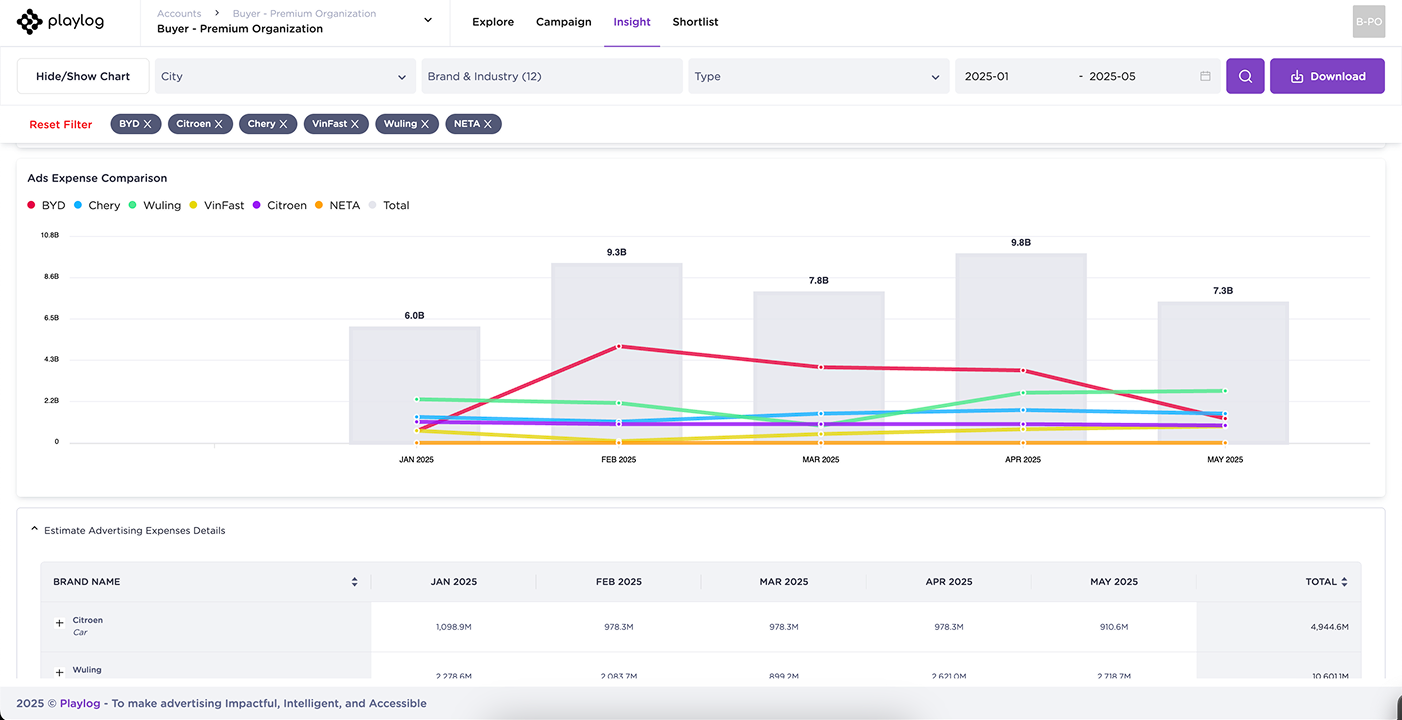Click the Reset Filter link
Viewport: 1402px width, 720px height.
60,125
